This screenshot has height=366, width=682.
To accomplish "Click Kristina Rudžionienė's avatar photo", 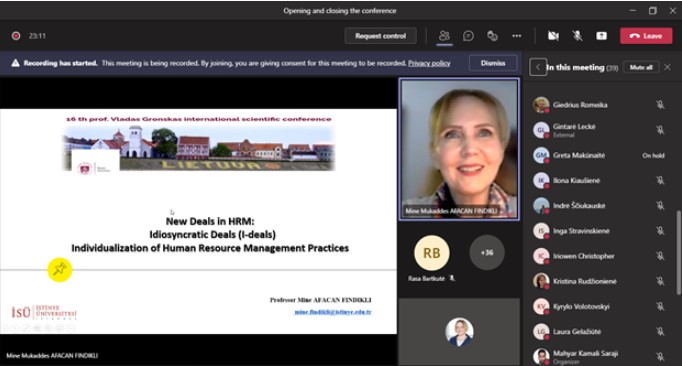I will pyautogui.click(x=541, y=281).
